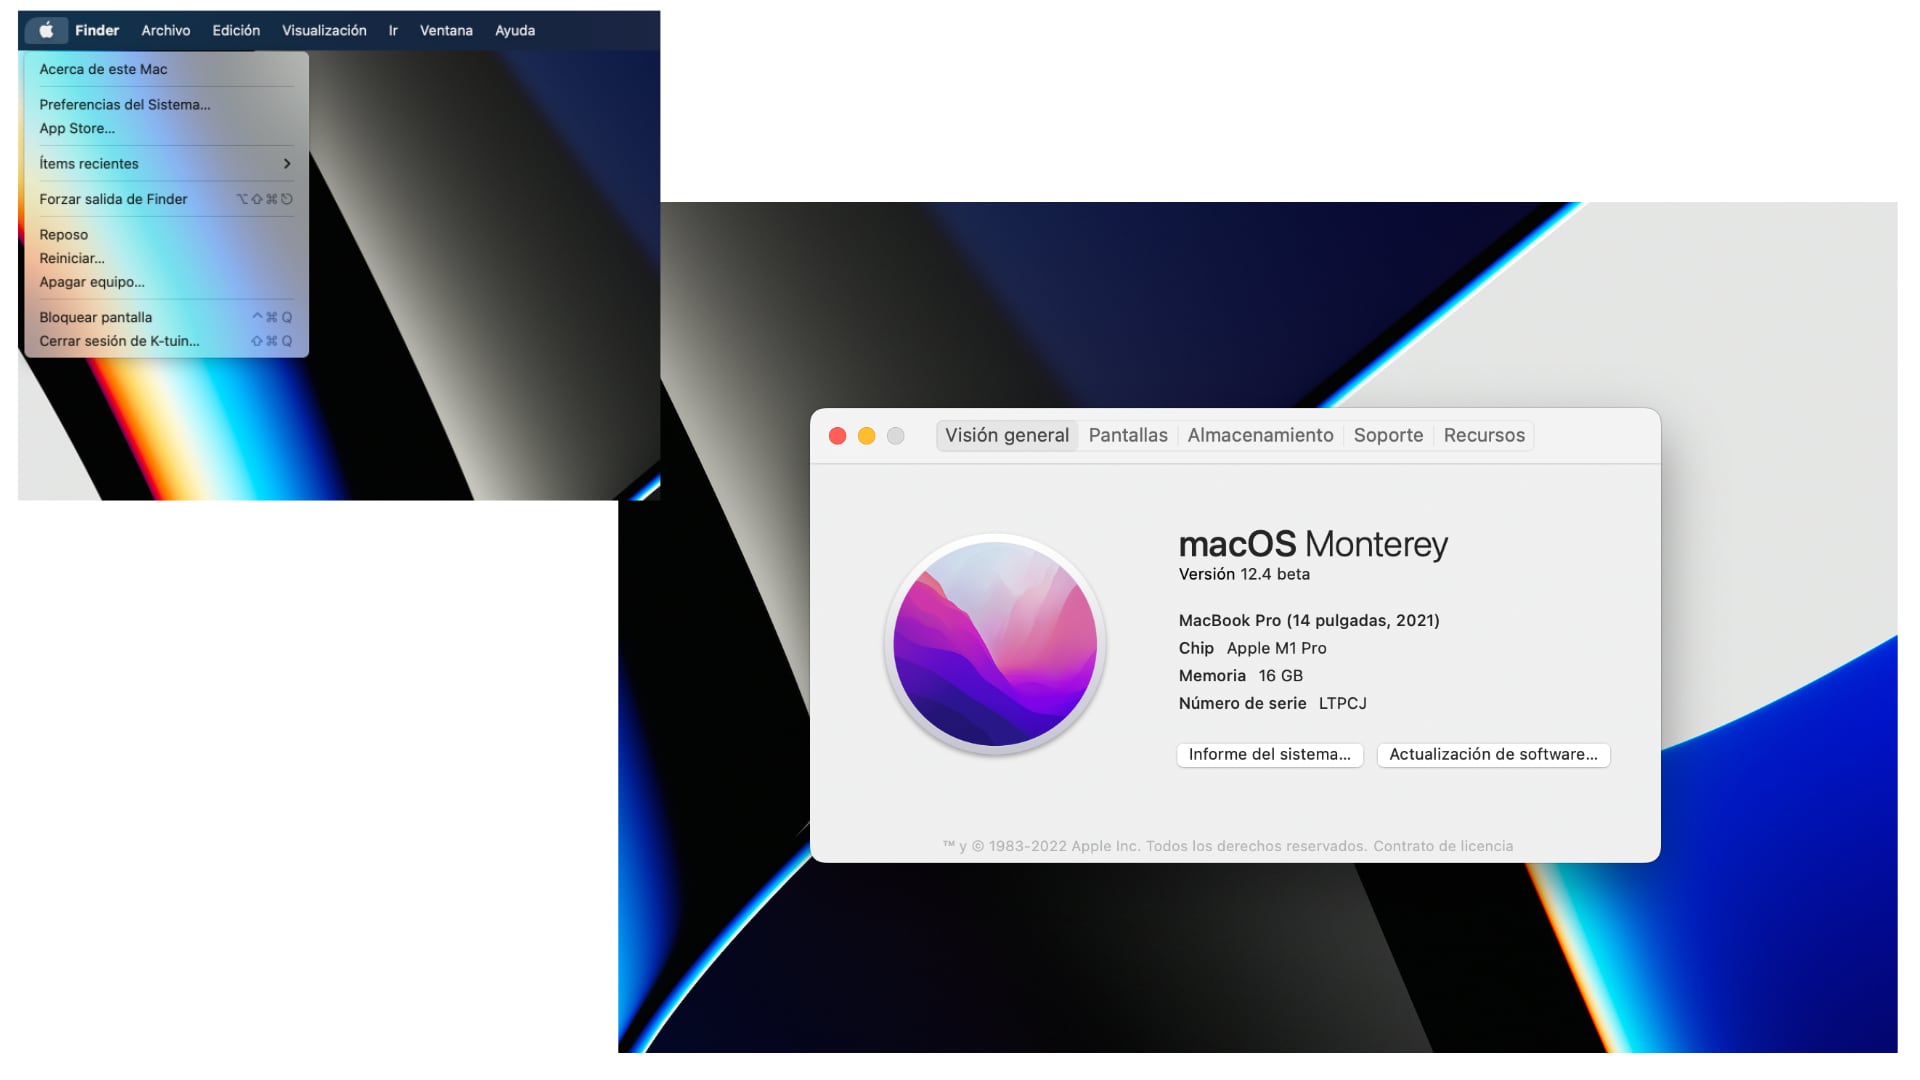Choose Apagar equipo option
This screenshot has width=1920, height=1080.
(90, 282)
